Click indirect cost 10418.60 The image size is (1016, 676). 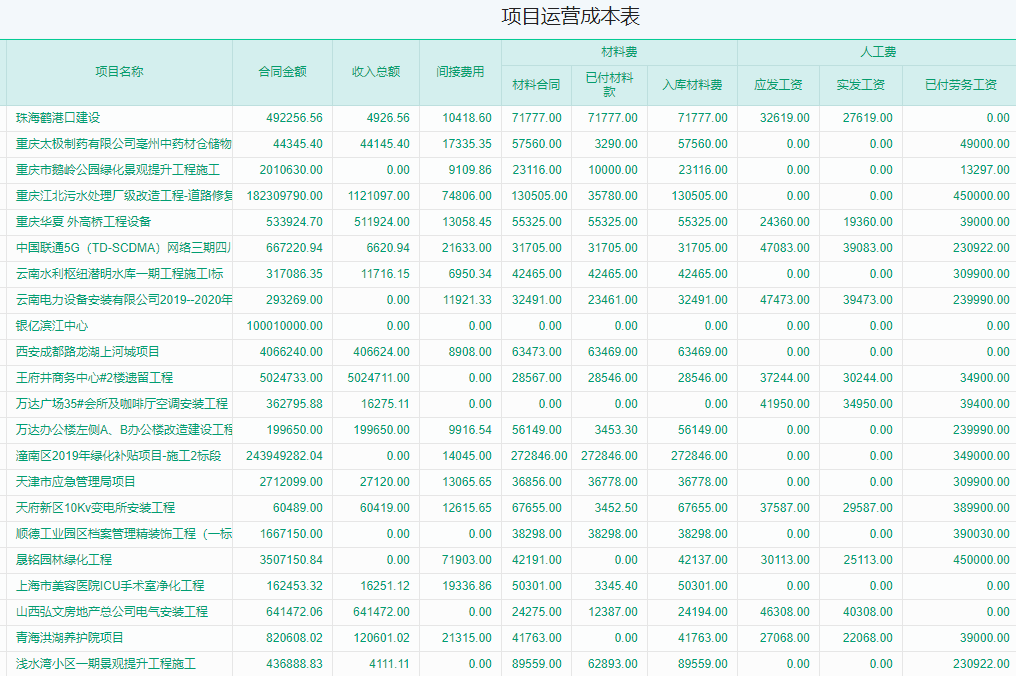[467, 118]
